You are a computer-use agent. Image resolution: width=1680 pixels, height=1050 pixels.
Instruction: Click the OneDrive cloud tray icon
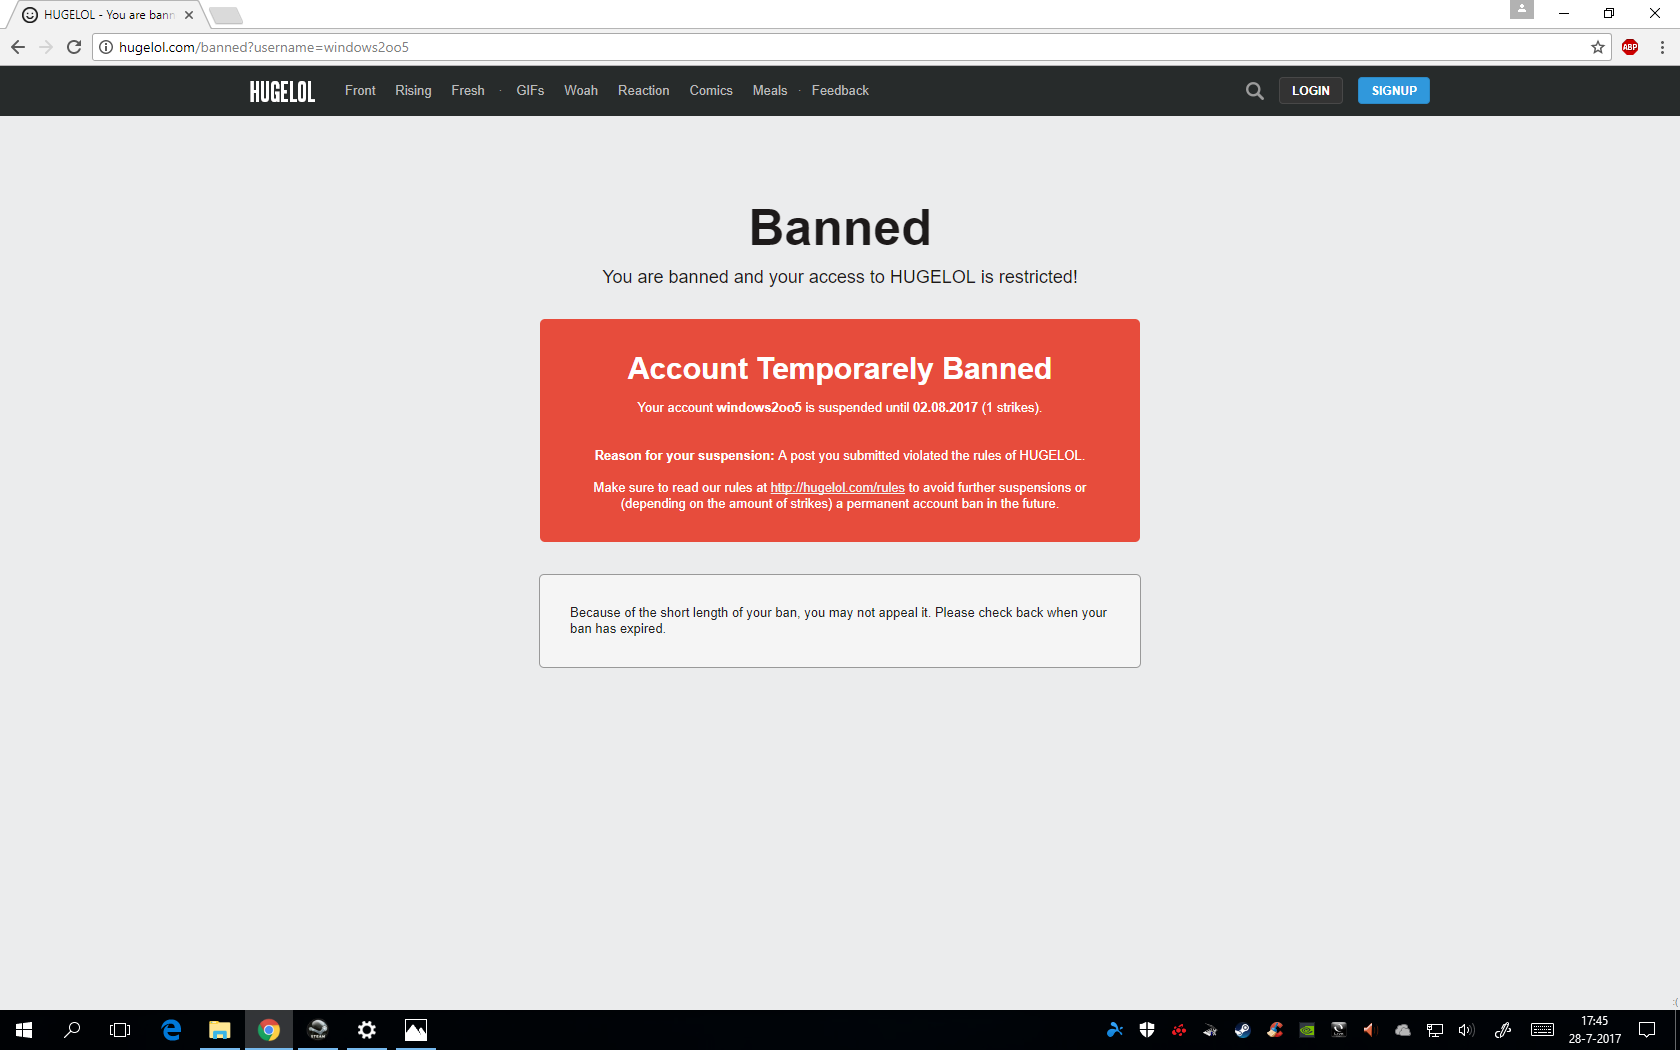(x=1403, y=1030)
